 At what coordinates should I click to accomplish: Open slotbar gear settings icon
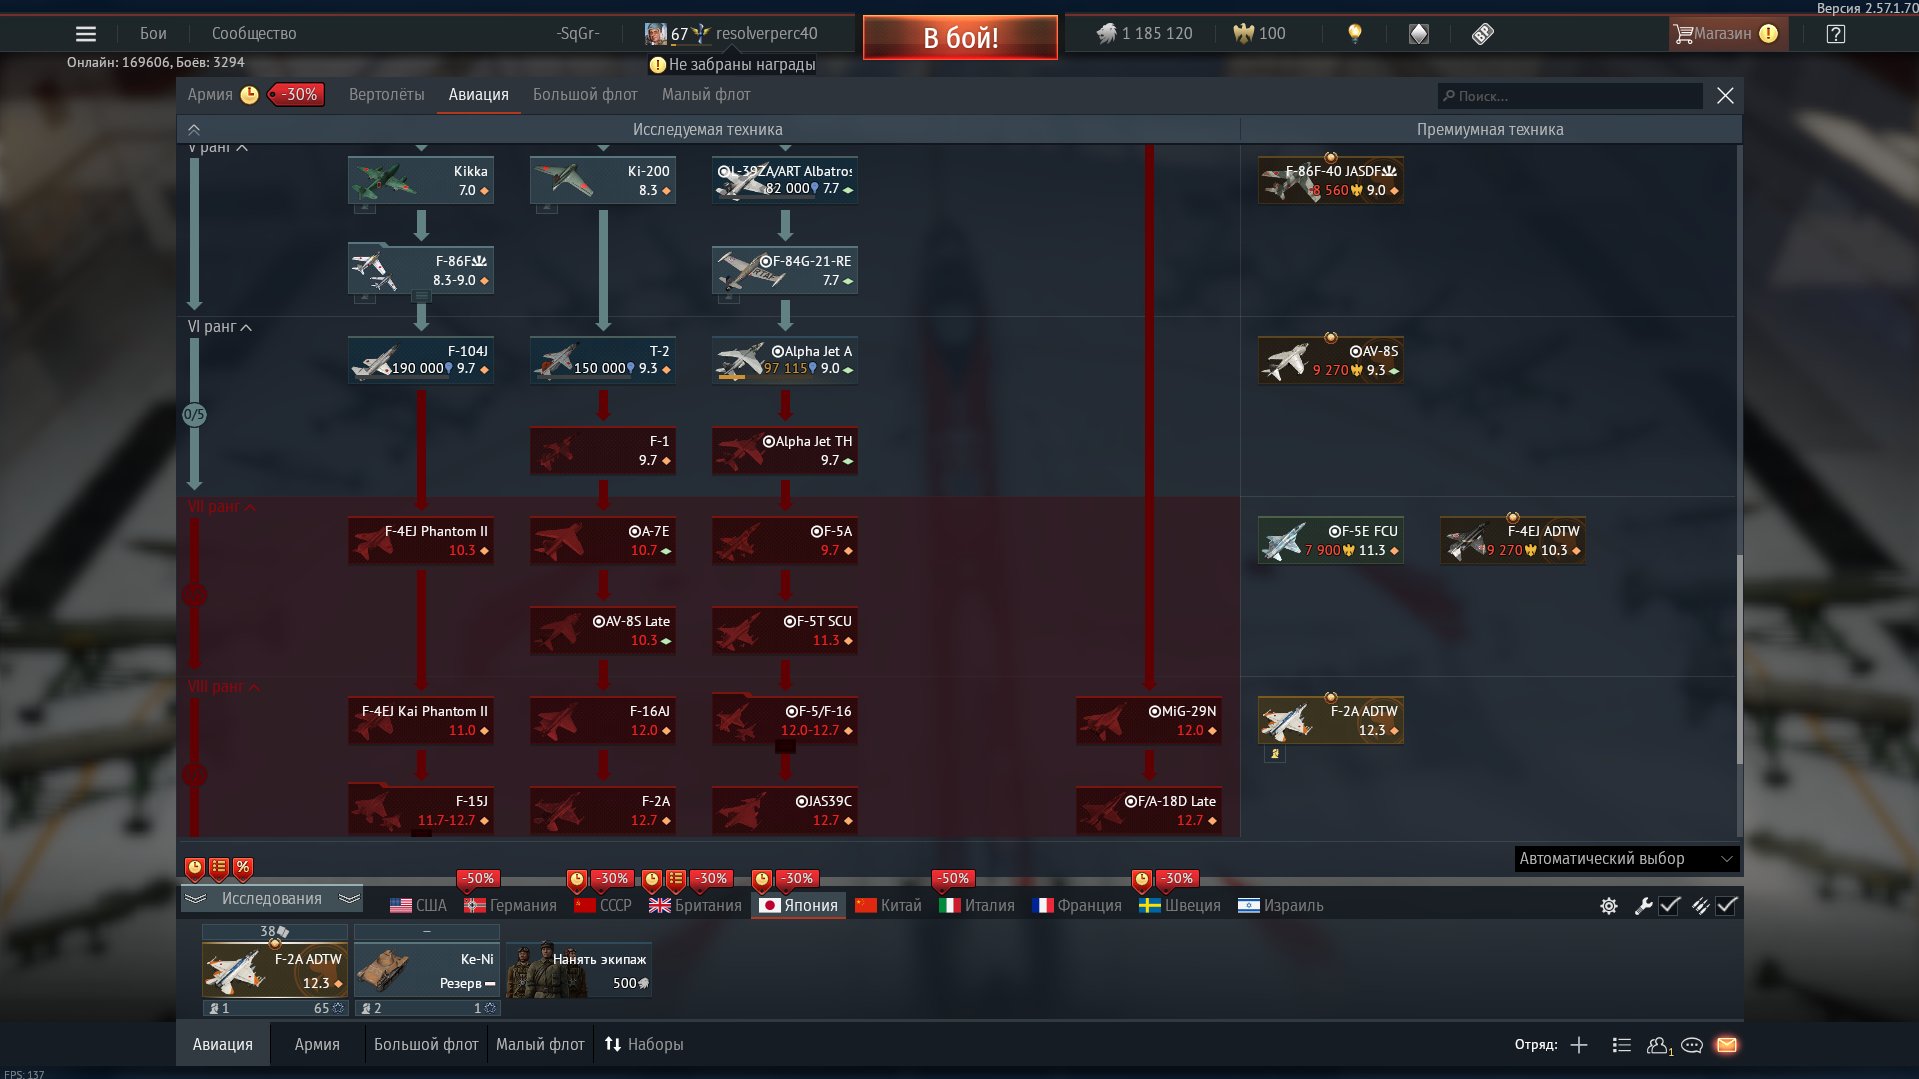coord(1608,906)
